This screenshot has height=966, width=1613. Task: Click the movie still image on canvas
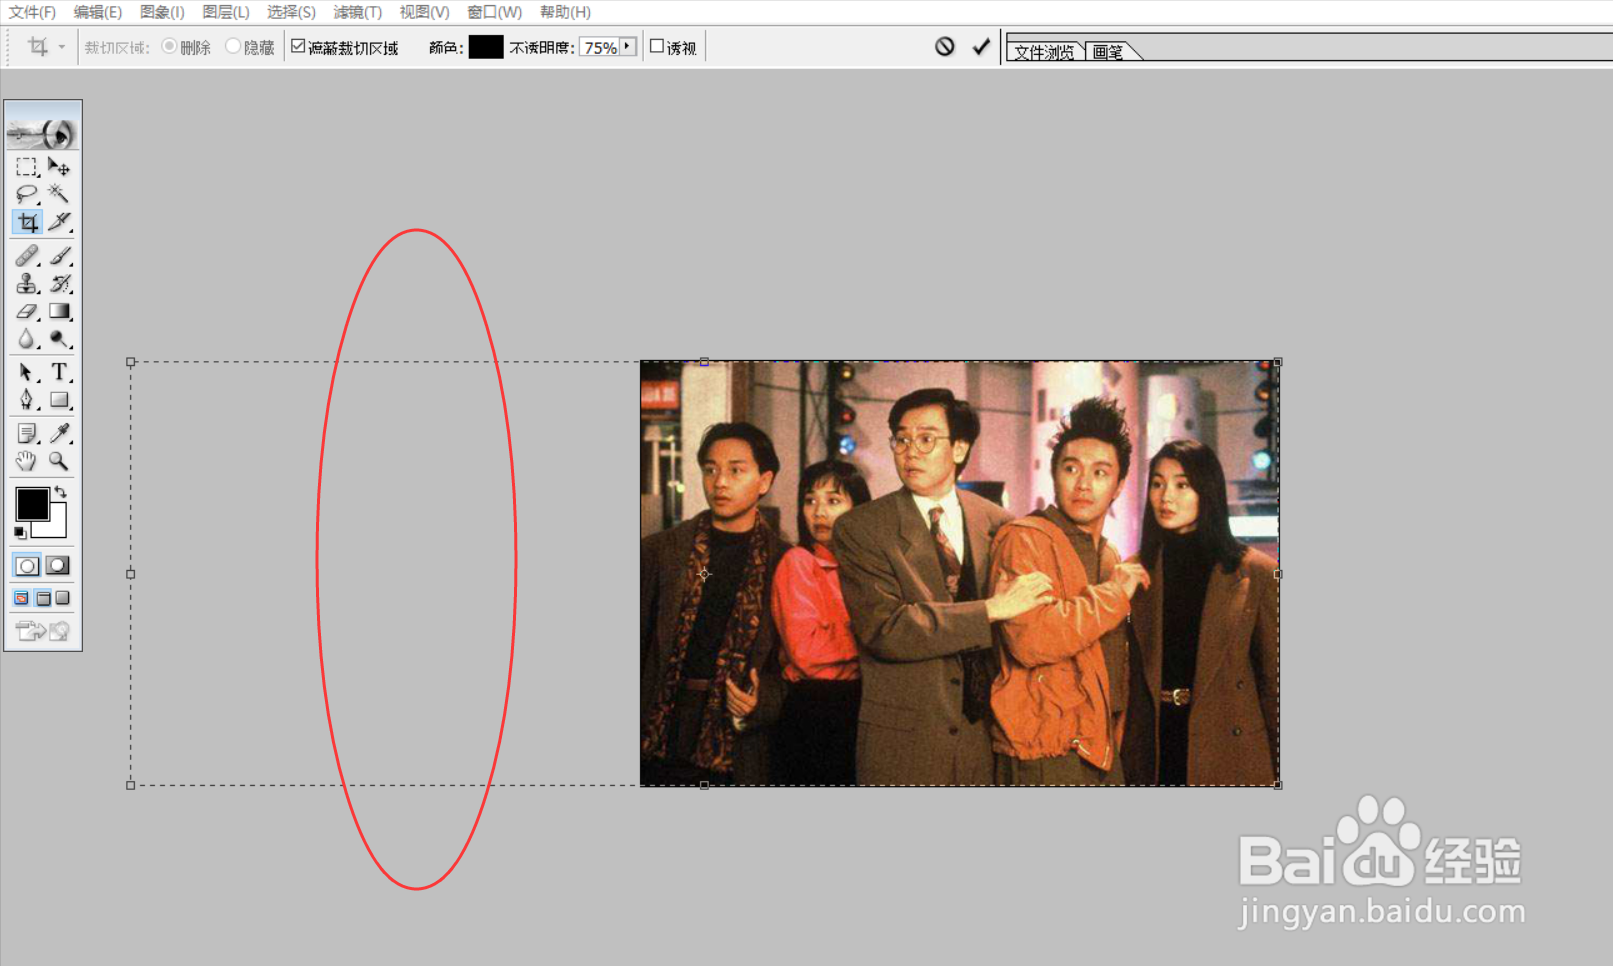960,573
